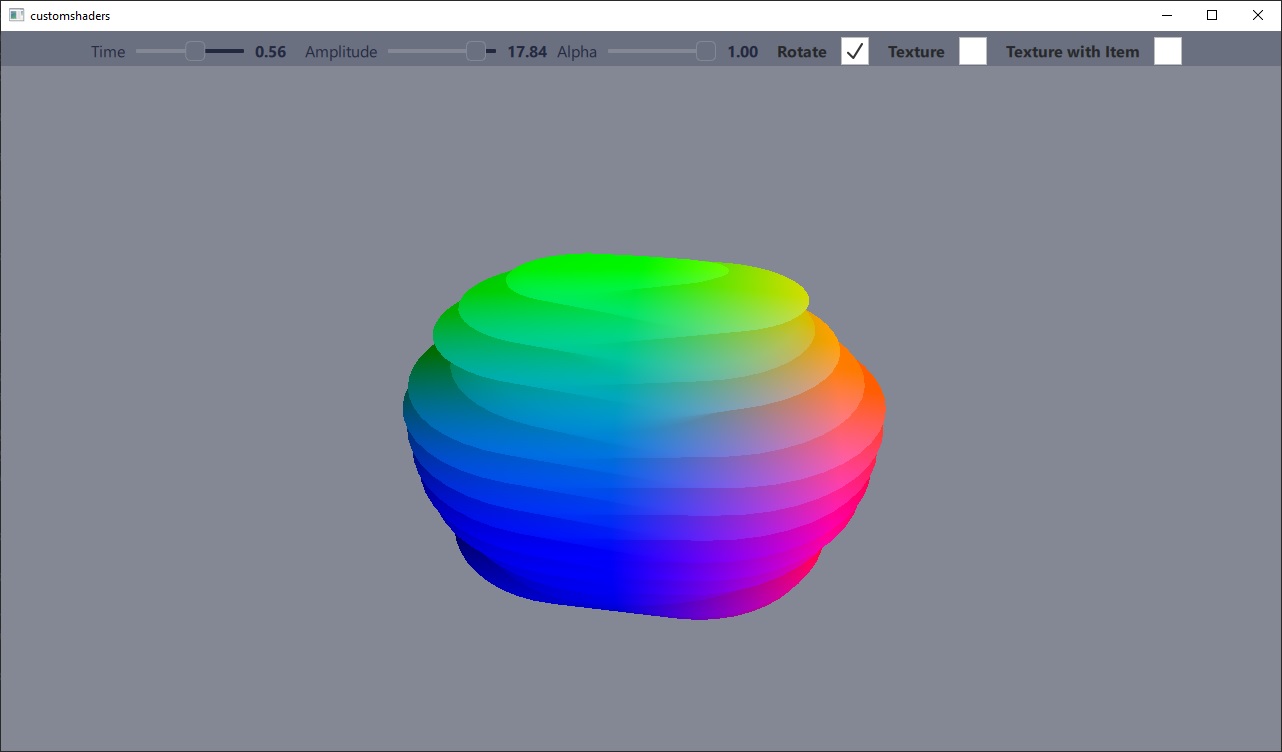Click the Texture with Item label text

click(x=1072, y=51)
